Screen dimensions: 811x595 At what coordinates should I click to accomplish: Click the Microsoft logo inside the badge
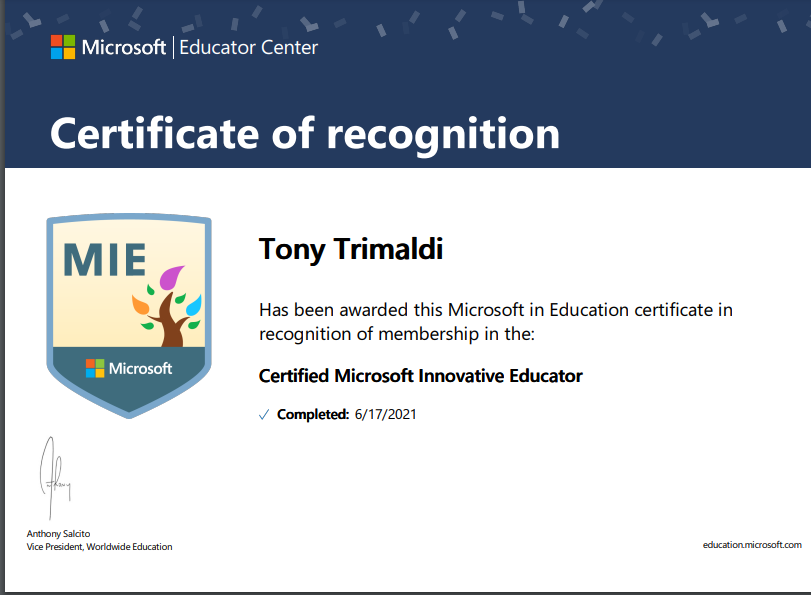(x=129, y=368)
